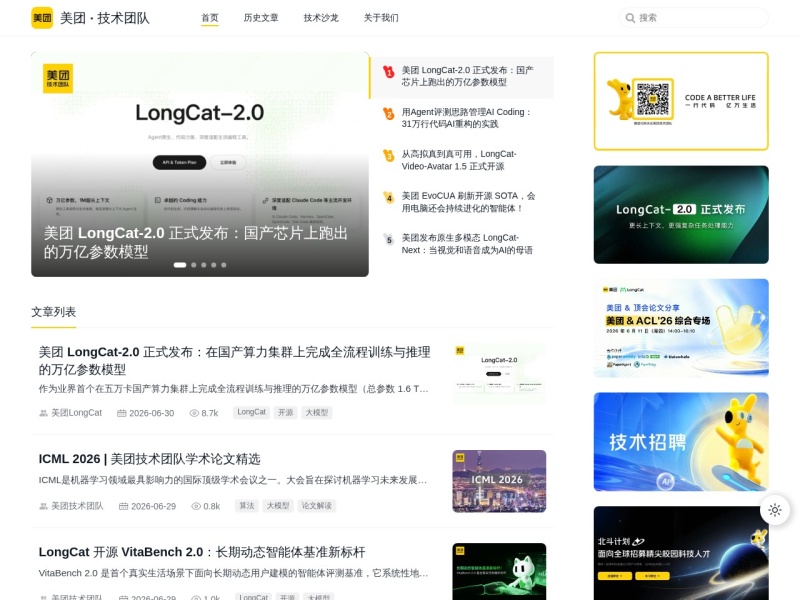
Task: Open article ICML 2026 美团技术团队学术论文精选
Action: pos(149,459)
